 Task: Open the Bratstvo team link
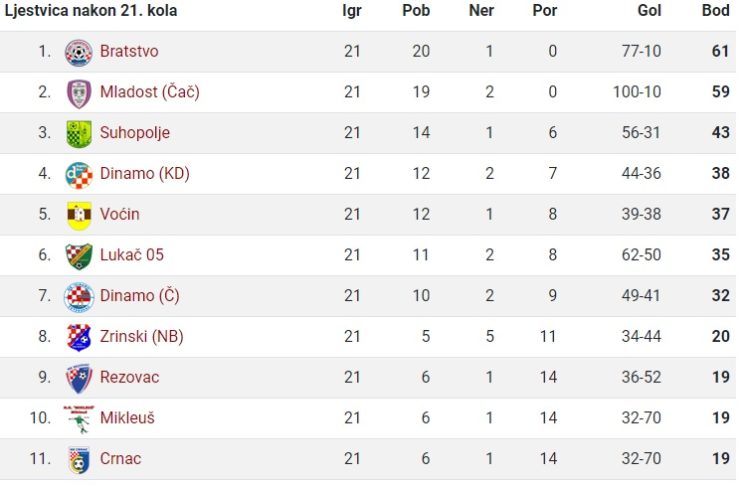(x=129, y=51)
